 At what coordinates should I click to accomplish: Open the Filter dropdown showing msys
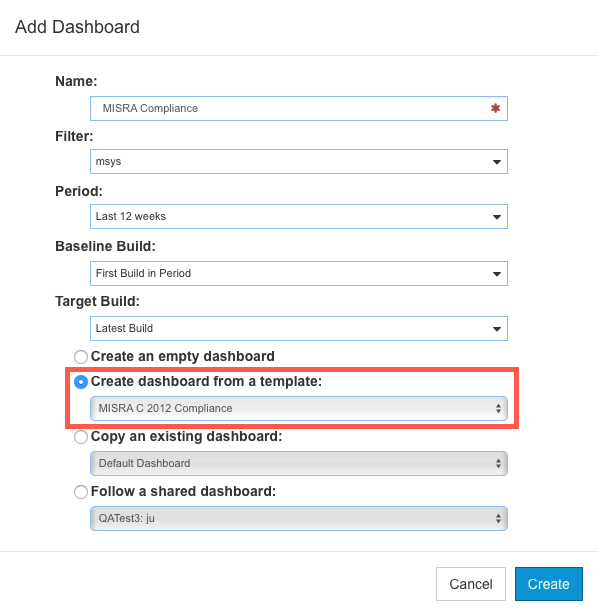[299, 161]
